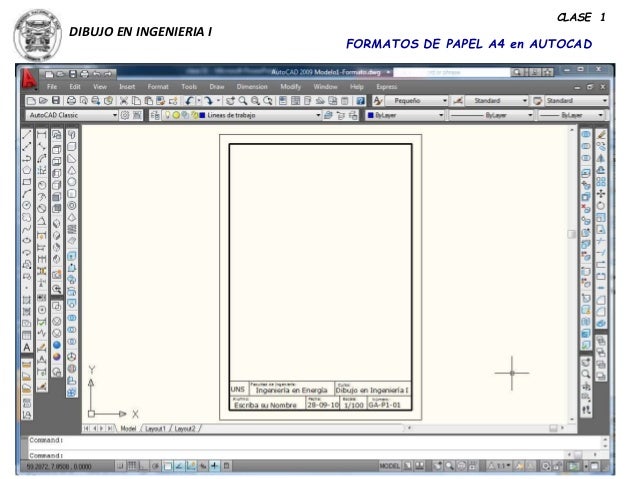Screen dimensions: 638x479
Task: Click the New file icon in Standard toolbar
Action: 31,101
